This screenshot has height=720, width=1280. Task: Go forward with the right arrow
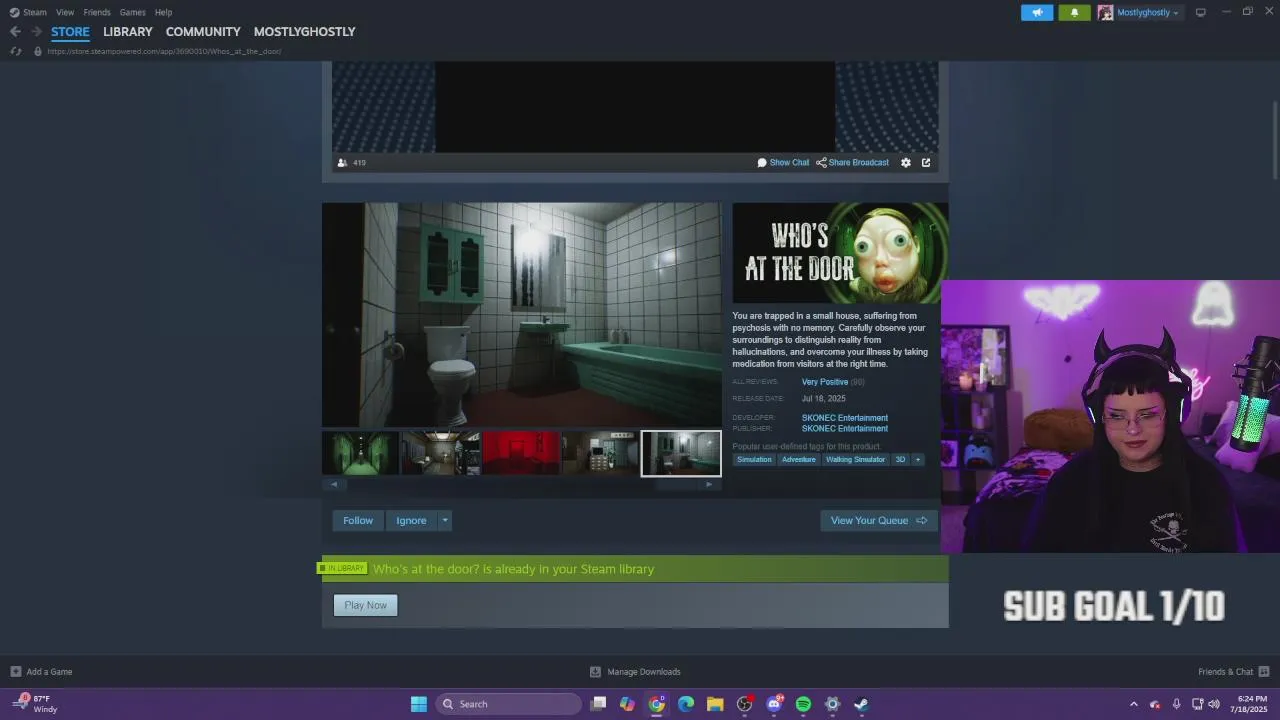36,32
